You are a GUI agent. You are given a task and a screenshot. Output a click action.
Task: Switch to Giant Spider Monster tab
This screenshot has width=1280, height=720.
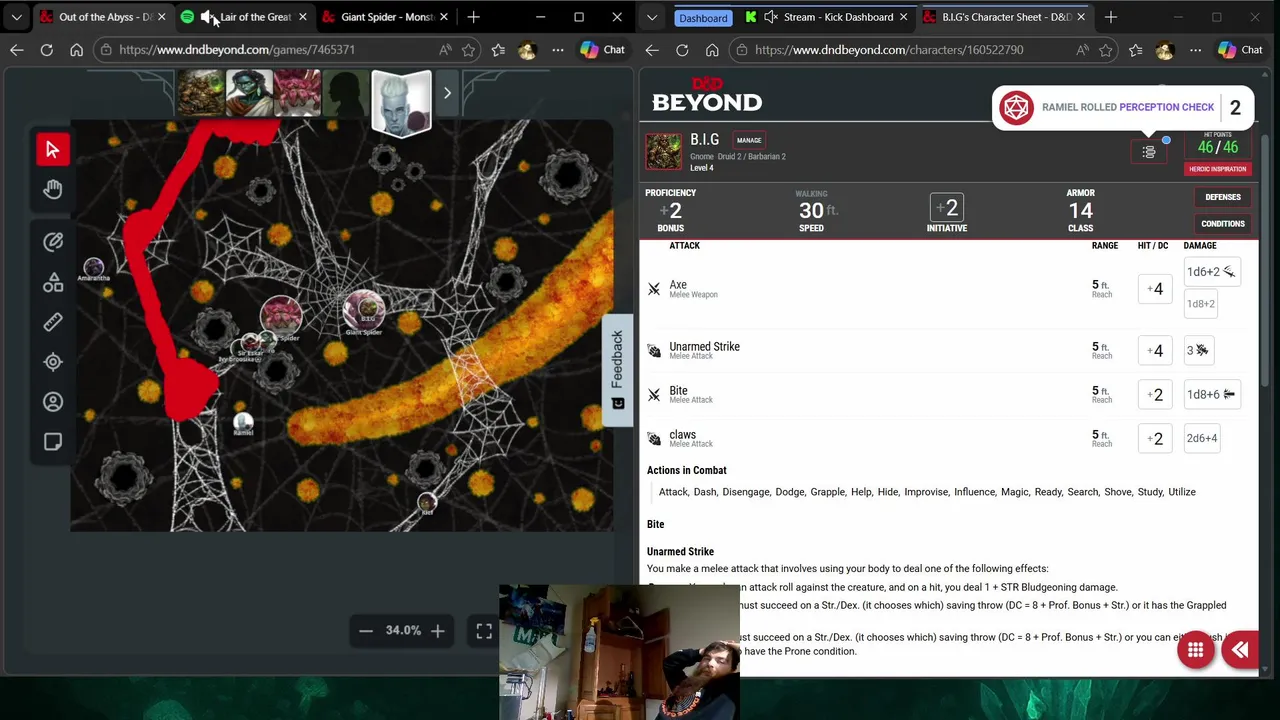click(x=386, y=17)
